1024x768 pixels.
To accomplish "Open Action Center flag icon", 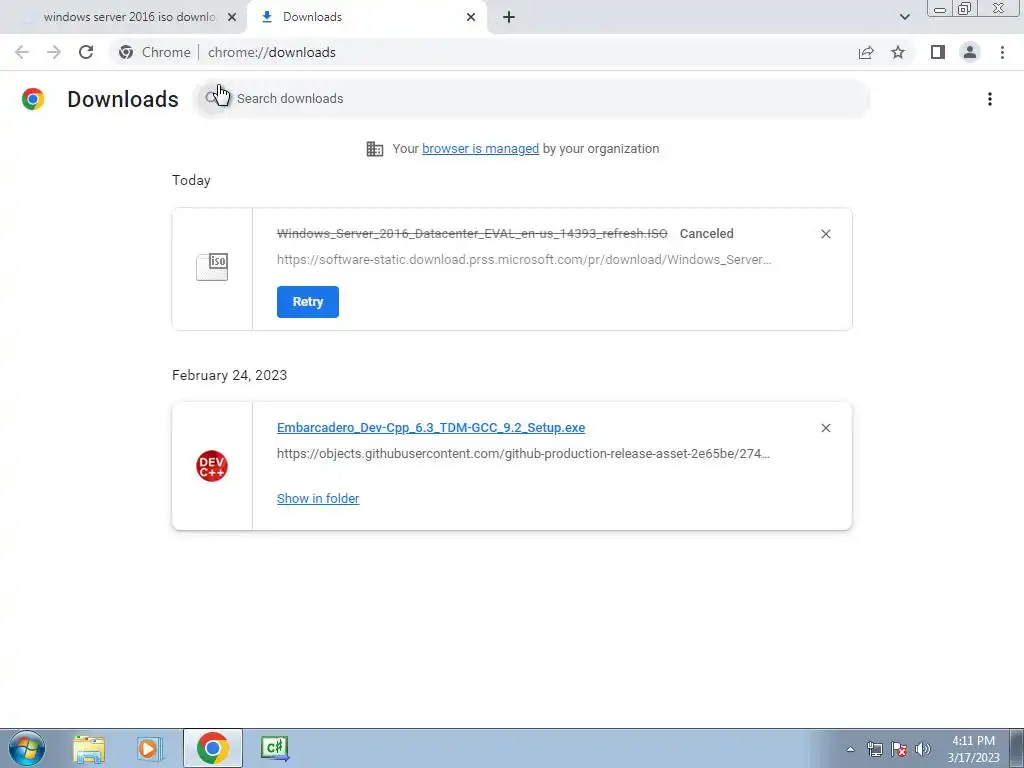I will pyautogui.click(x=899, y=750).
